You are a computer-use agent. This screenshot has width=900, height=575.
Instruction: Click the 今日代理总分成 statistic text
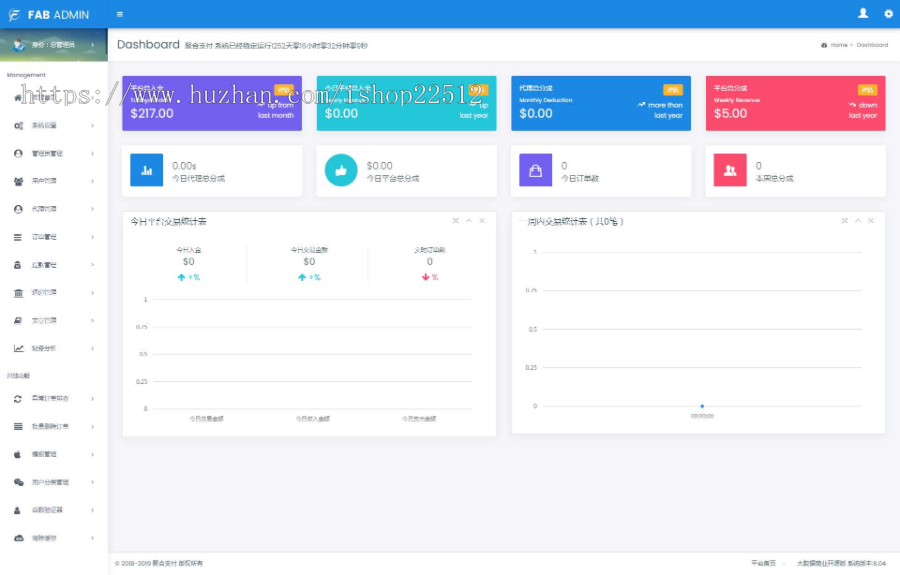click(x=199, y=178)
